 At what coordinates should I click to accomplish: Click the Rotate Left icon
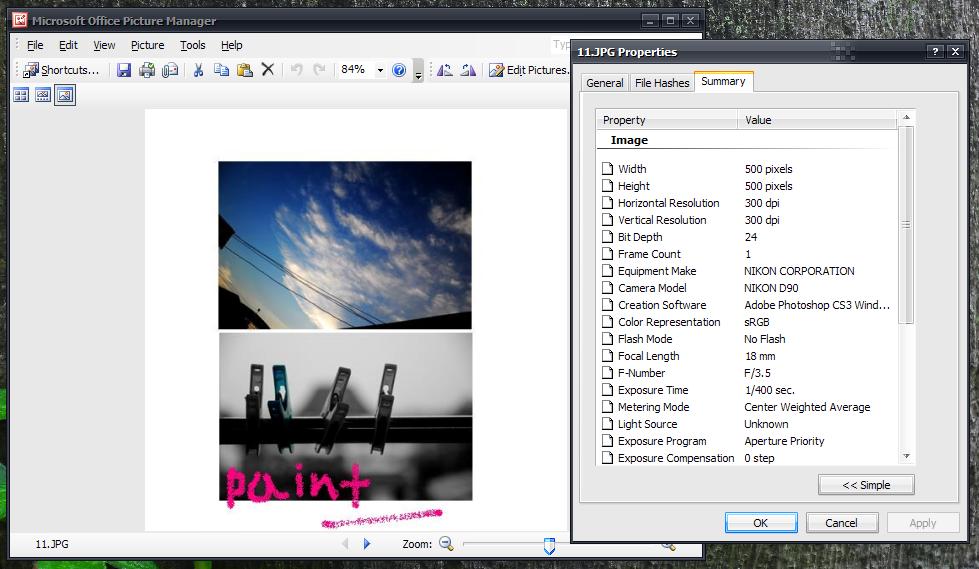click(445, 70)
